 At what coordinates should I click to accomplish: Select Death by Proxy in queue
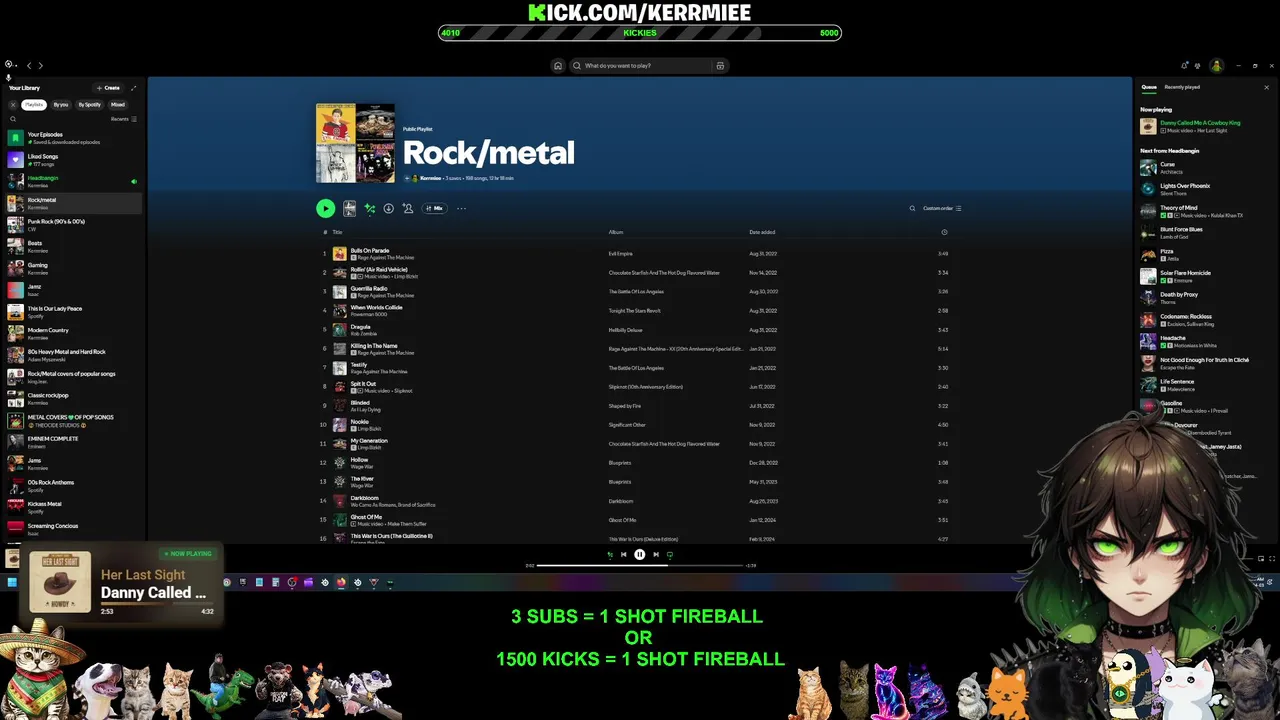pyautogui.click(x=1204, y=298)
